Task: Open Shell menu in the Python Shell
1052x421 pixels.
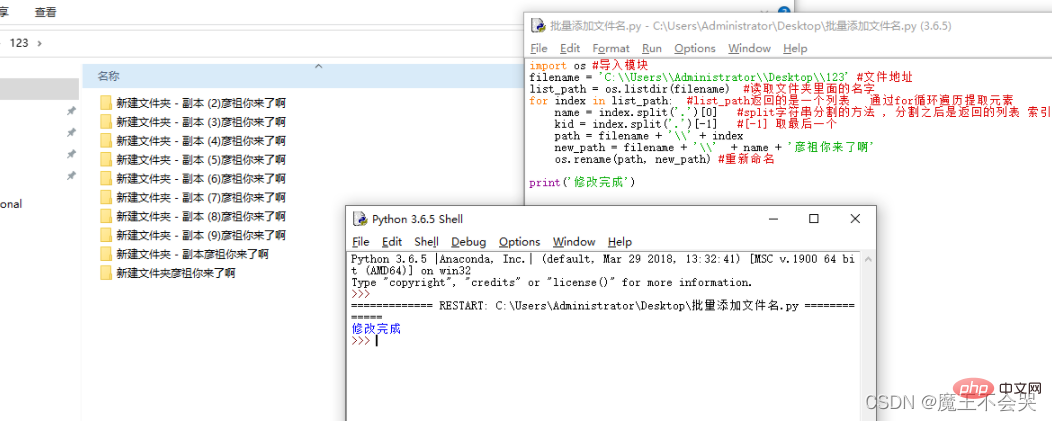Action: pyautogui.click(x=426, y=242)
